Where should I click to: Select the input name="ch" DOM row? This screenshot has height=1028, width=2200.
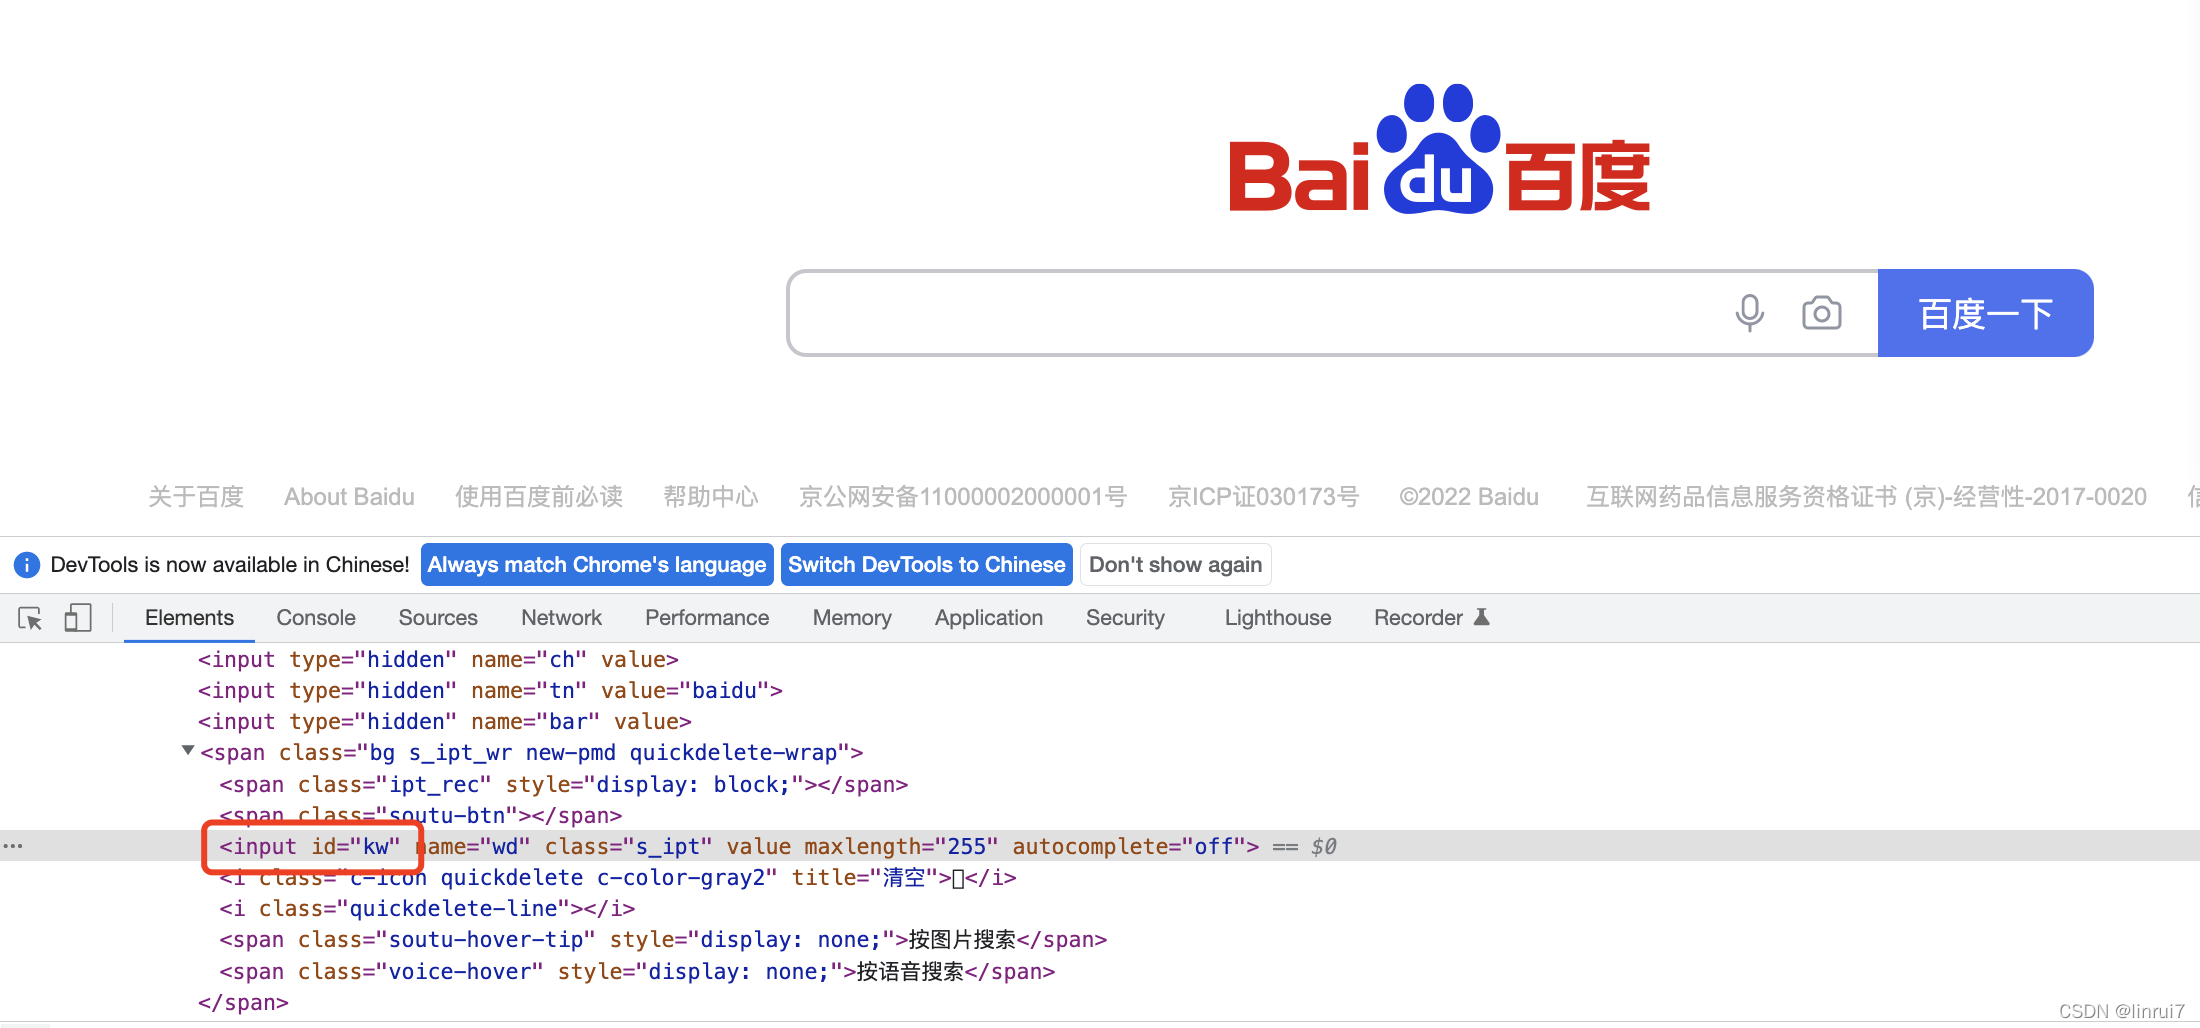438,660
